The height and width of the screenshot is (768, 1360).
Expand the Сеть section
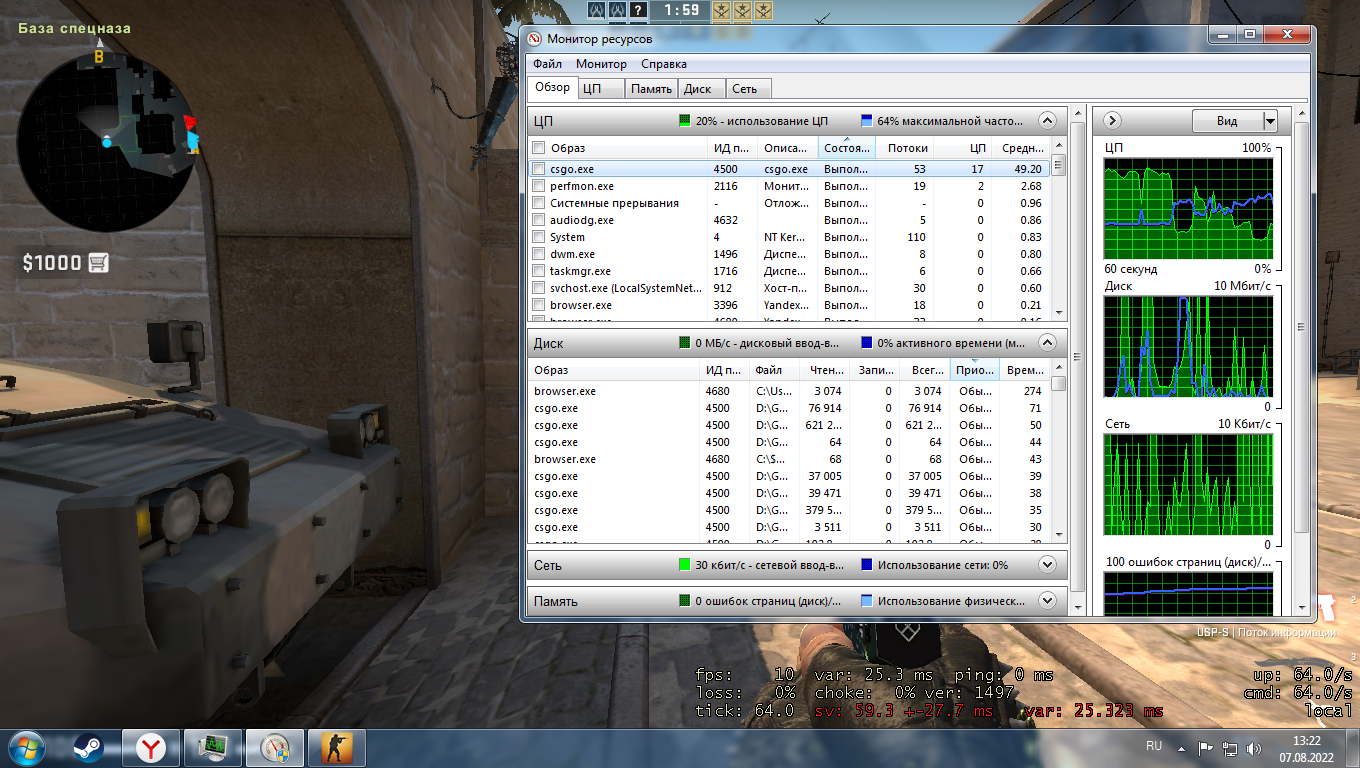click(1047, 565)
